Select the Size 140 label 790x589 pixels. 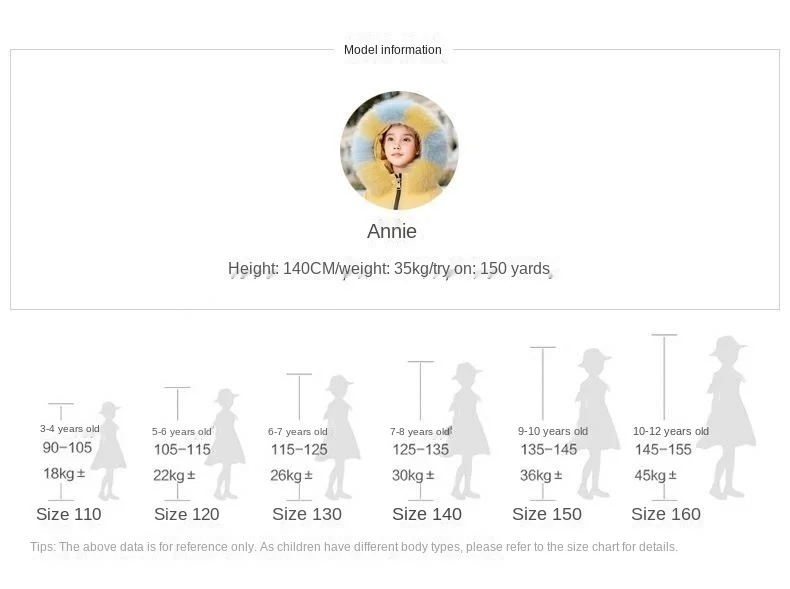pyautogui.click(x=427, y=514)
